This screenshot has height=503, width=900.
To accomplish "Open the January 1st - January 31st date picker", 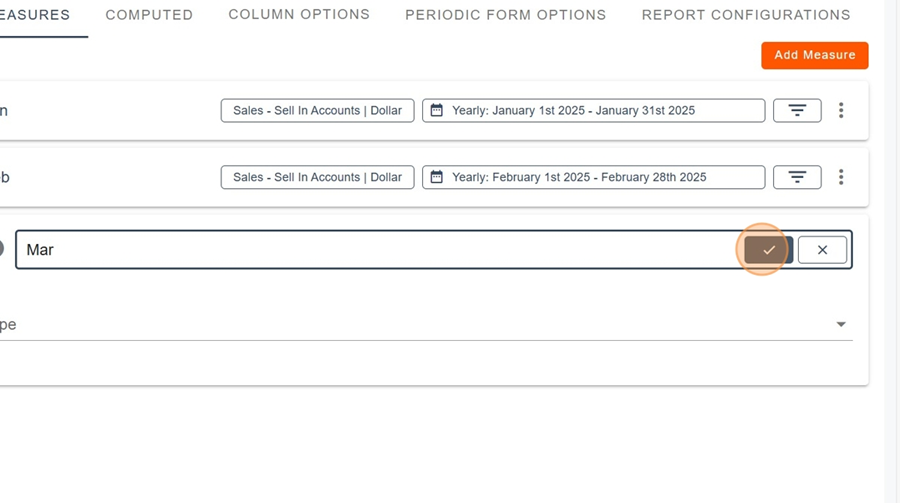I will pos(593,110).
